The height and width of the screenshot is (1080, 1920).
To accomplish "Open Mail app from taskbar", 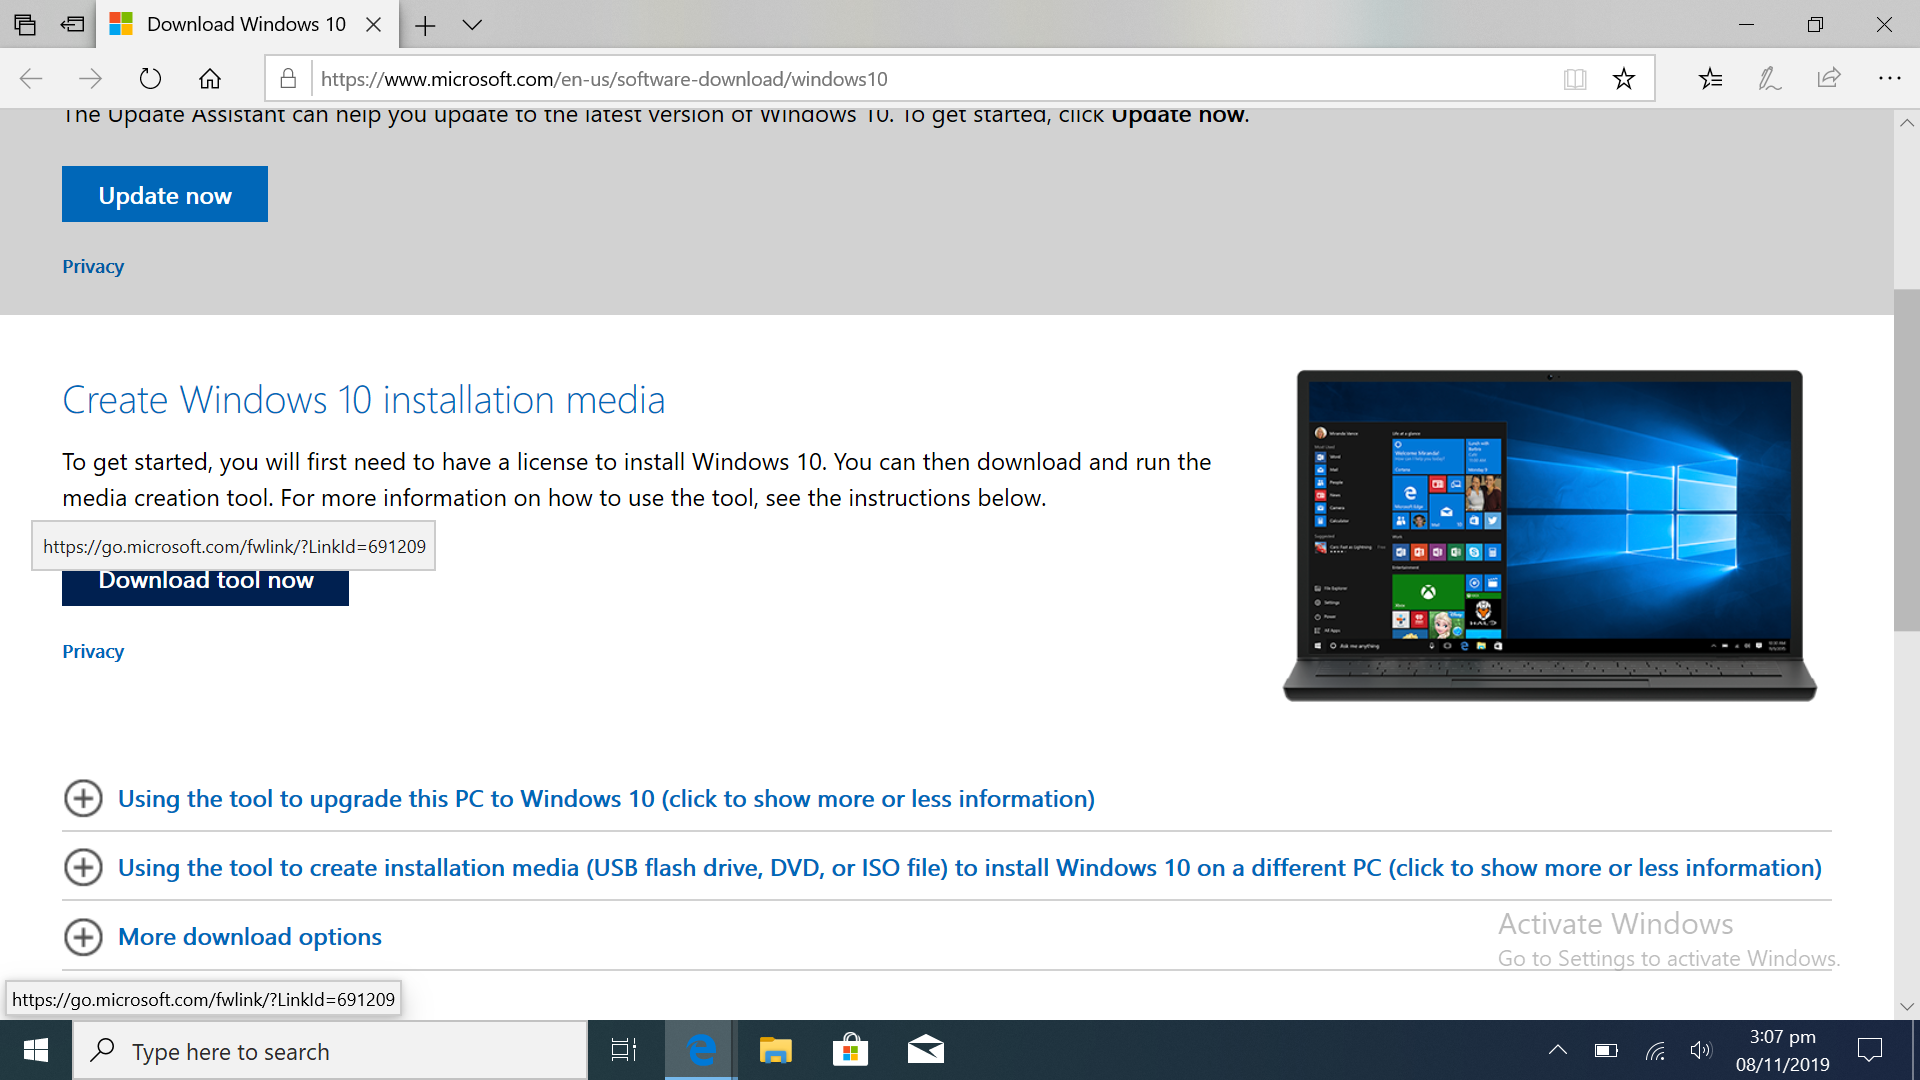I will click(x=925, y=1050).
